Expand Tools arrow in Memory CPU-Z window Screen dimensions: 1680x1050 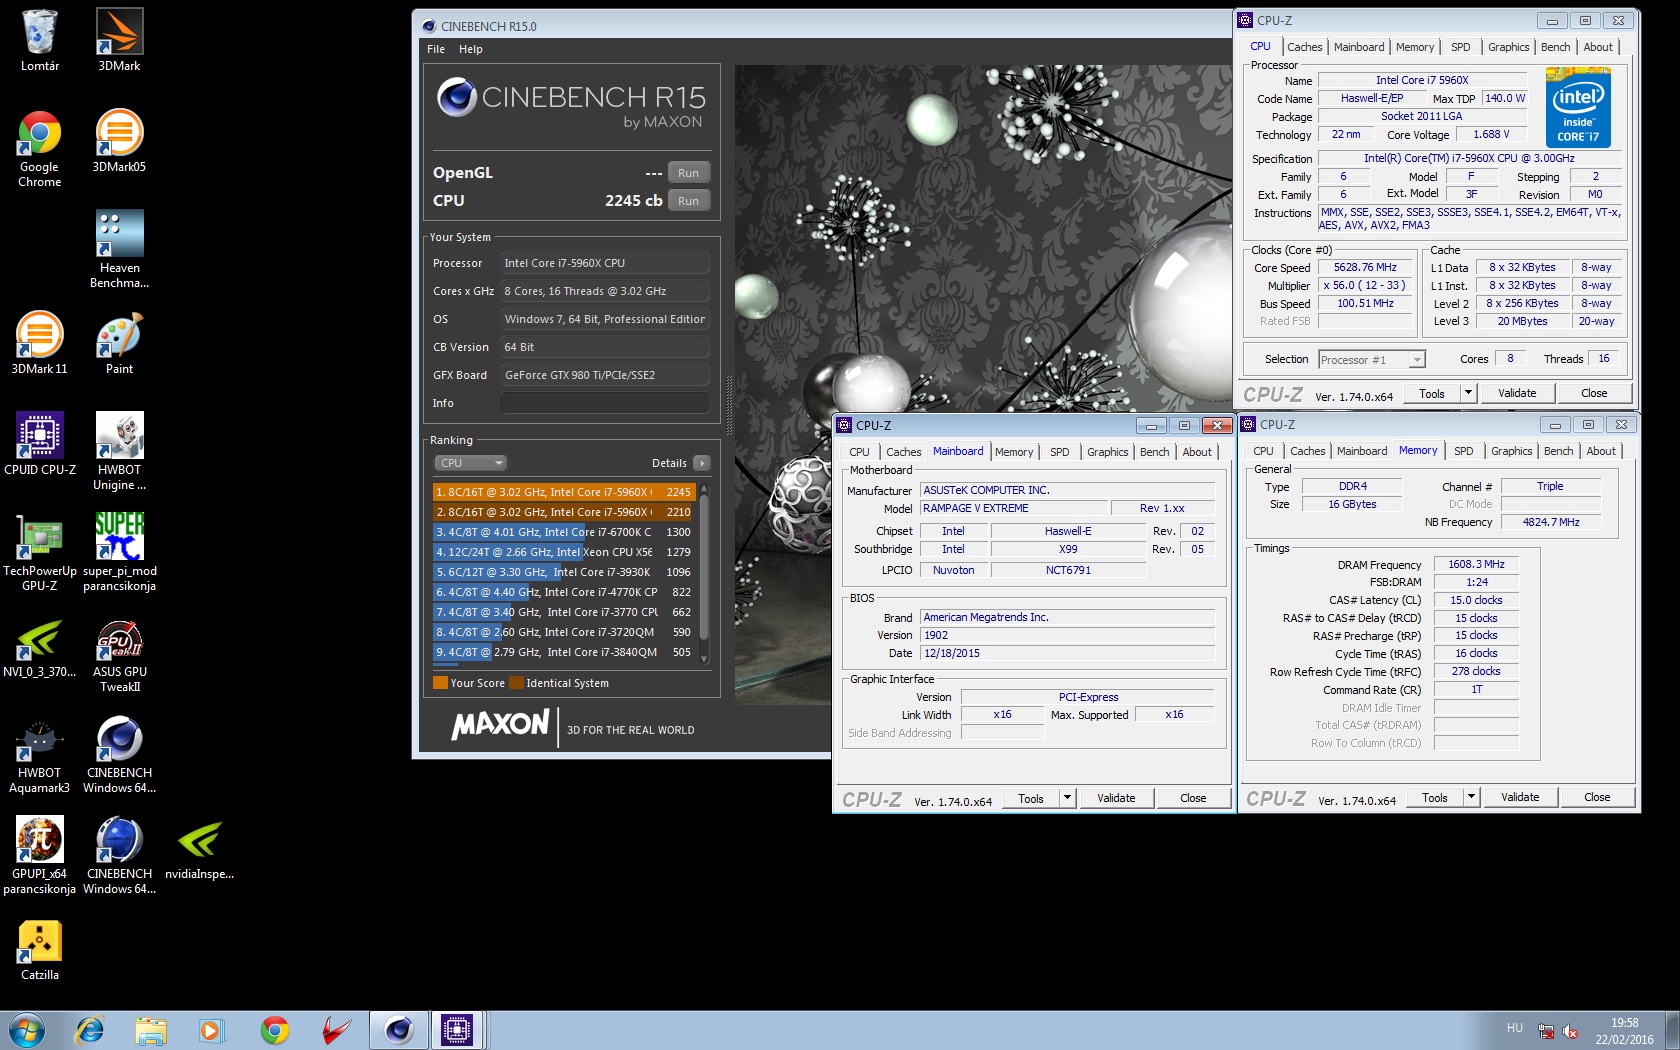1471,797
